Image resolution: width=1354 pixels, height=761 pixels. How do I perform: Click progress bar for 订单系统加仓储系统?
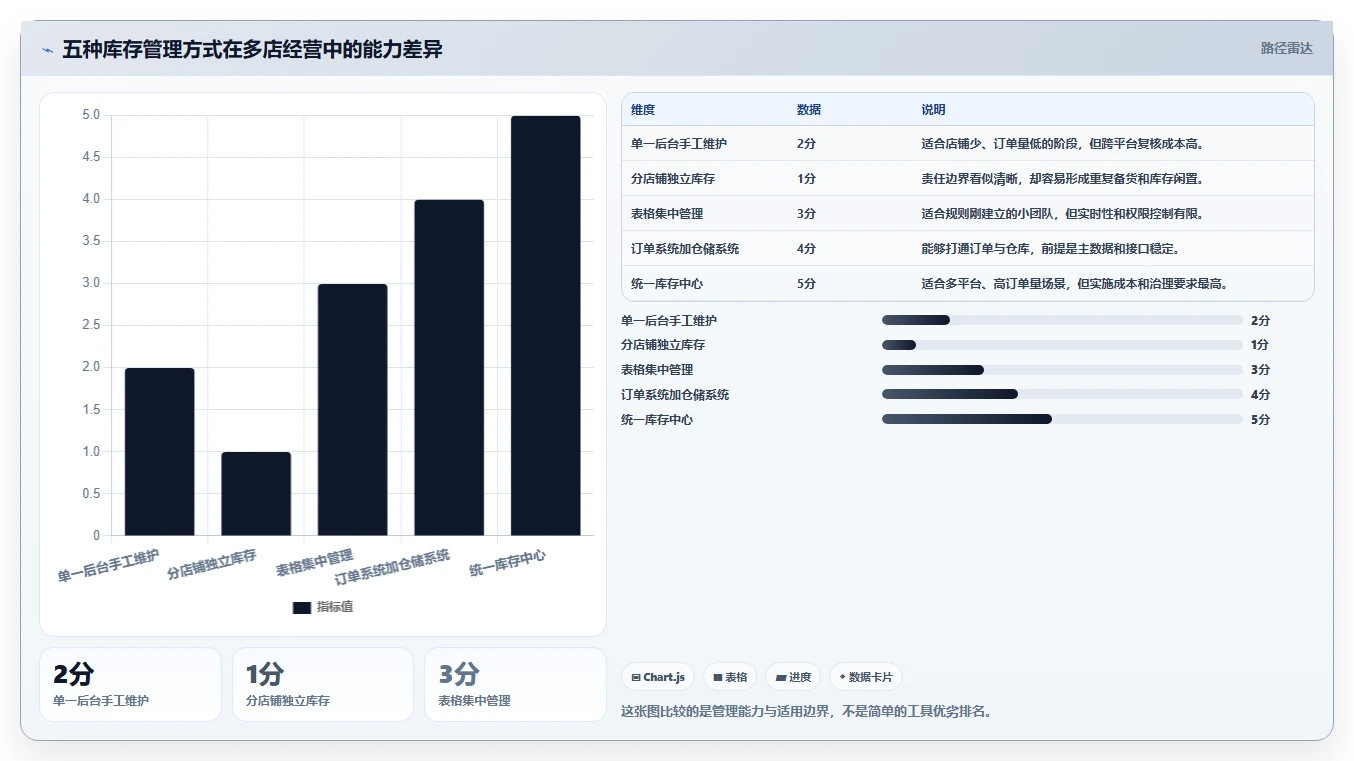[x=1062, y=395]
